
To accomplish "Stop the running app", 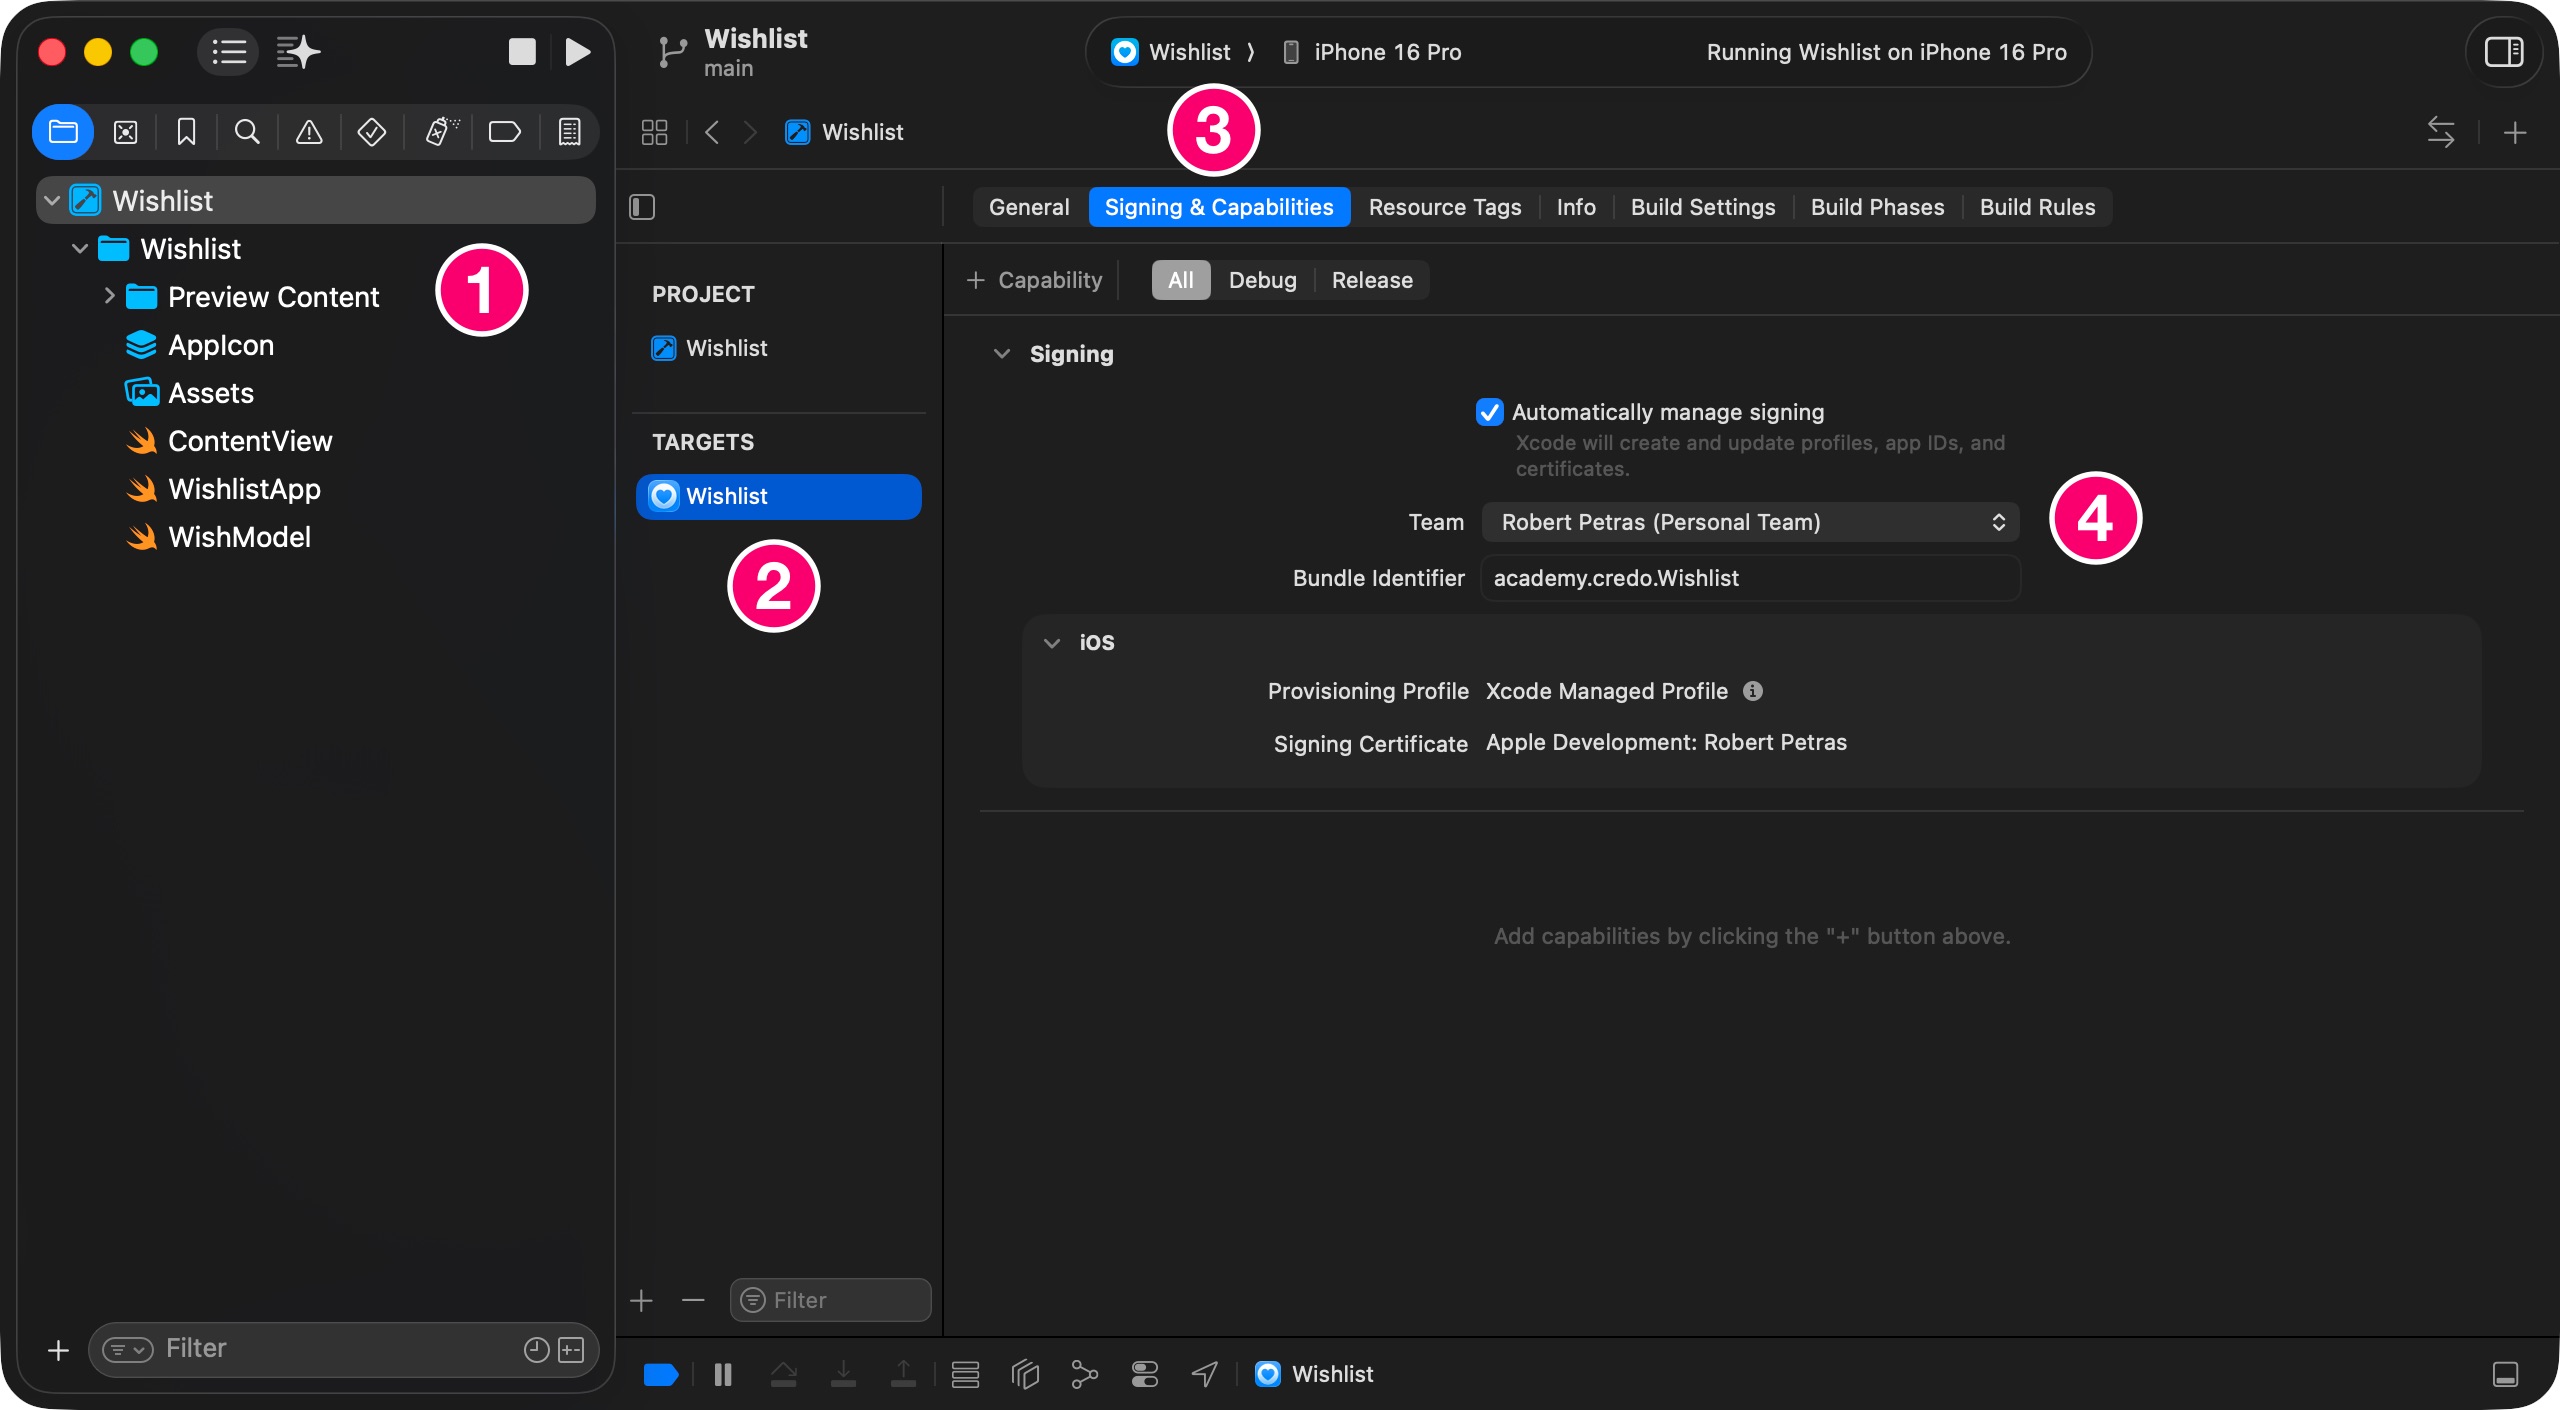I will [x=522, y=52].
